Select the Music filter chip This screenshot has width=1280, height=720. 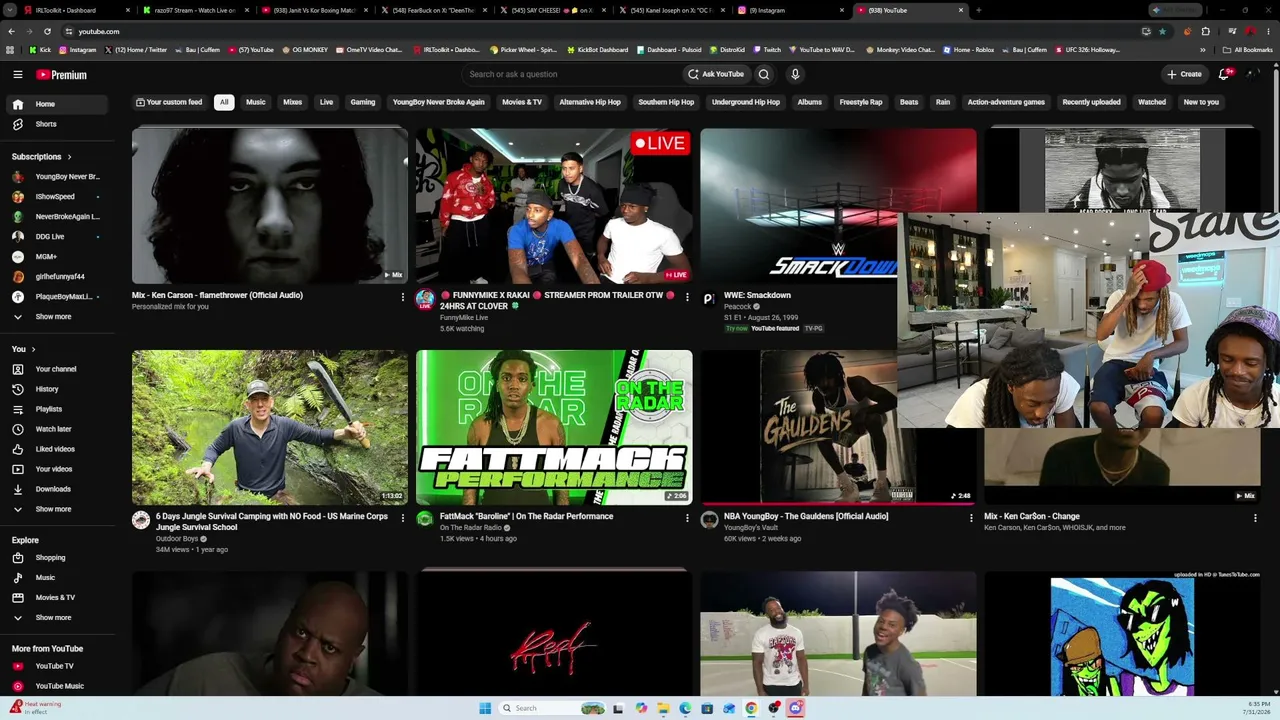coord(256,102)
